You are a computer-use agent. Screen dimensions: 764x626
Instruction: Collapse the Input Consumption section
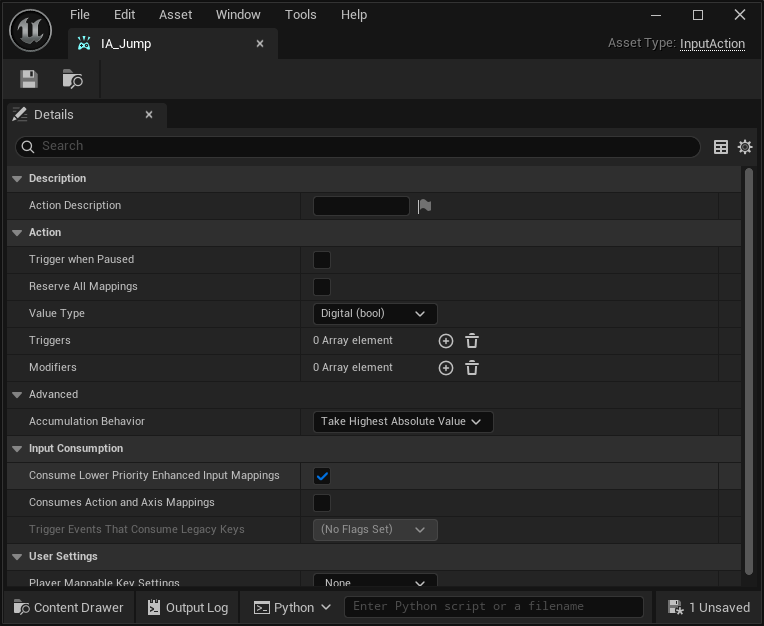pos(17,449)
